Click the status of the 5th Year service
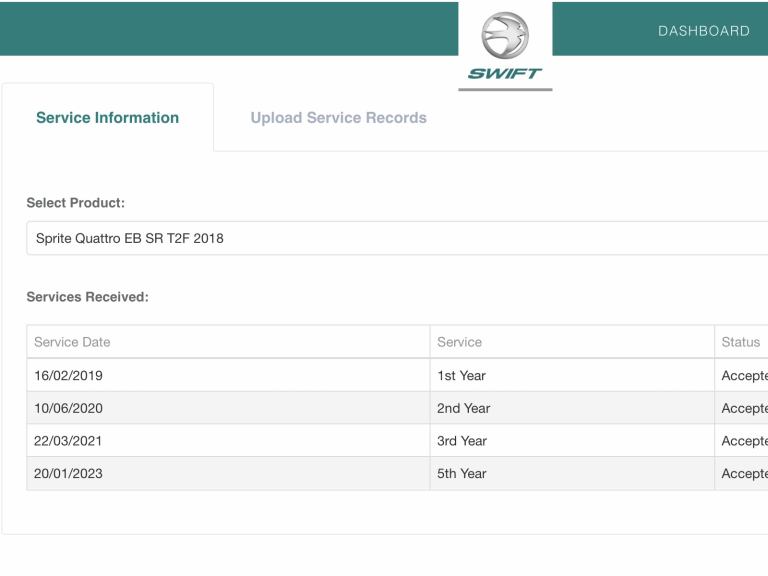 point(744,474)
